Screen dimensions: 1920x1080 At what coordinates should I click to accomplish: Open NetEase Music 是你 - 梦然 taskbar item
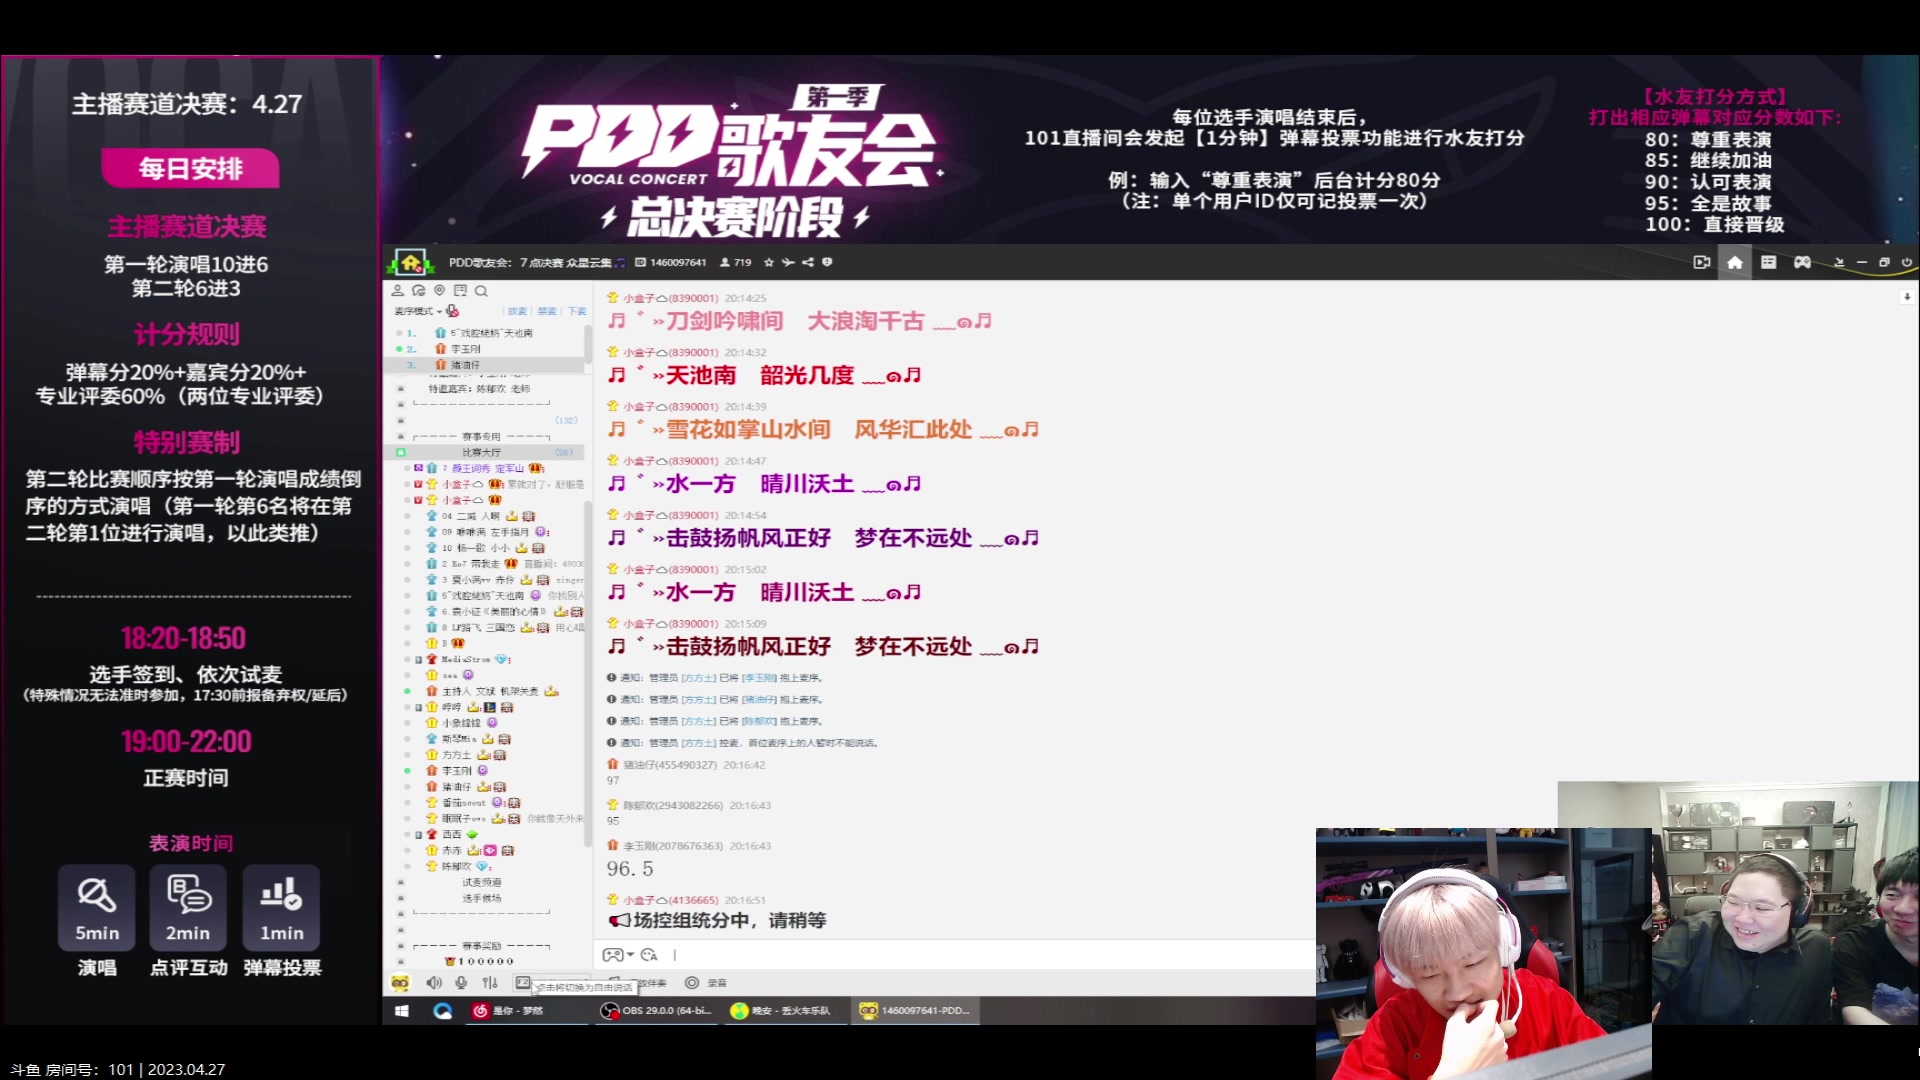(529, 1010)
